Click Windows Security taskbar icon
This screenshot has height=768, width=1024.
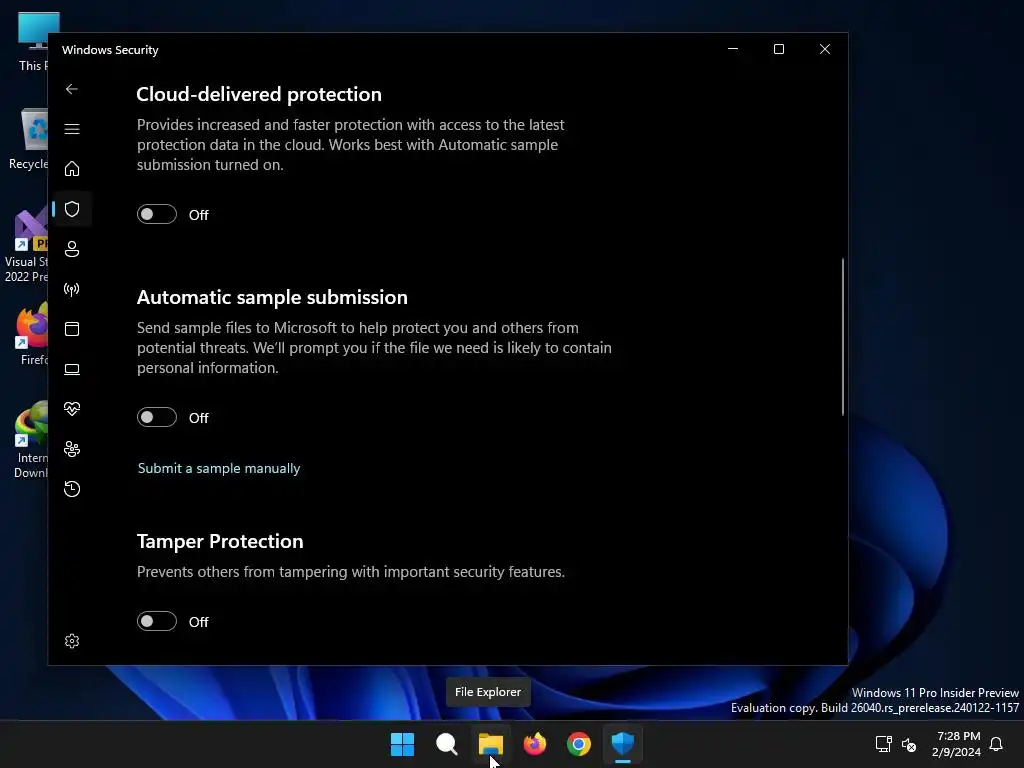pos(623,744)
